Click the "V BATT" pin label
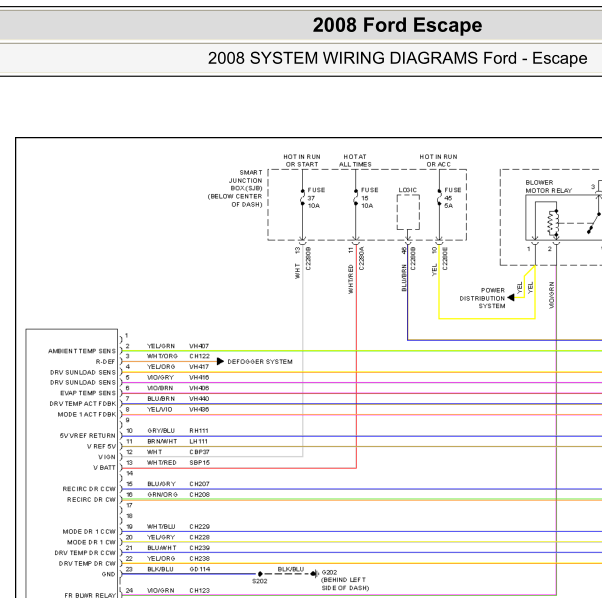Screen dimensions: 602x598 pyautogui.click(x=104, y=467)
